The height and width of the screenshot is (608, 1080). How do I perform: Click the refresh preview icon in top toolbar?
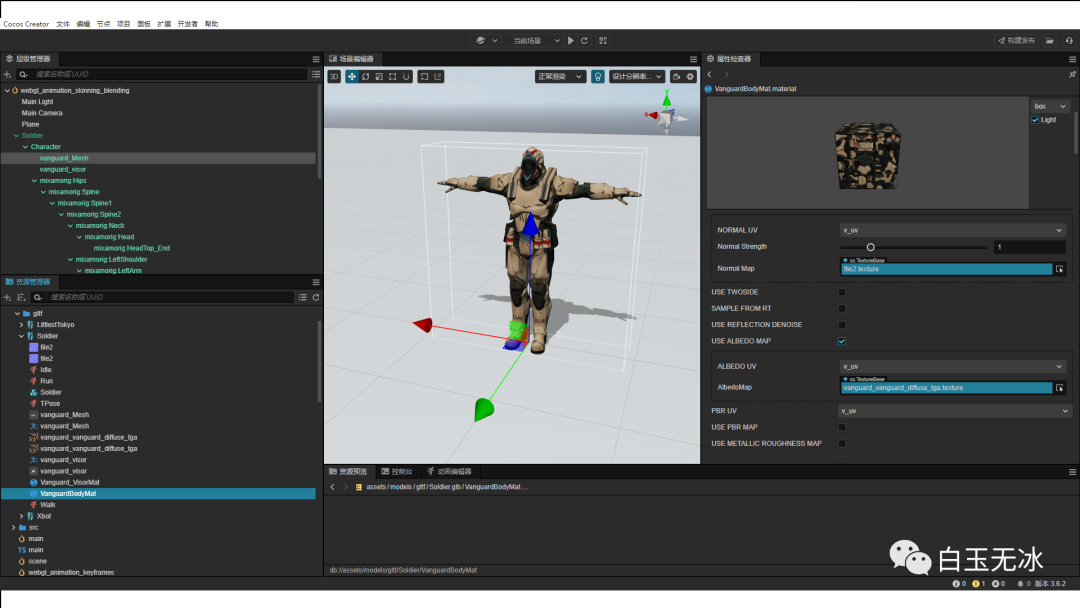coord(584,41)
